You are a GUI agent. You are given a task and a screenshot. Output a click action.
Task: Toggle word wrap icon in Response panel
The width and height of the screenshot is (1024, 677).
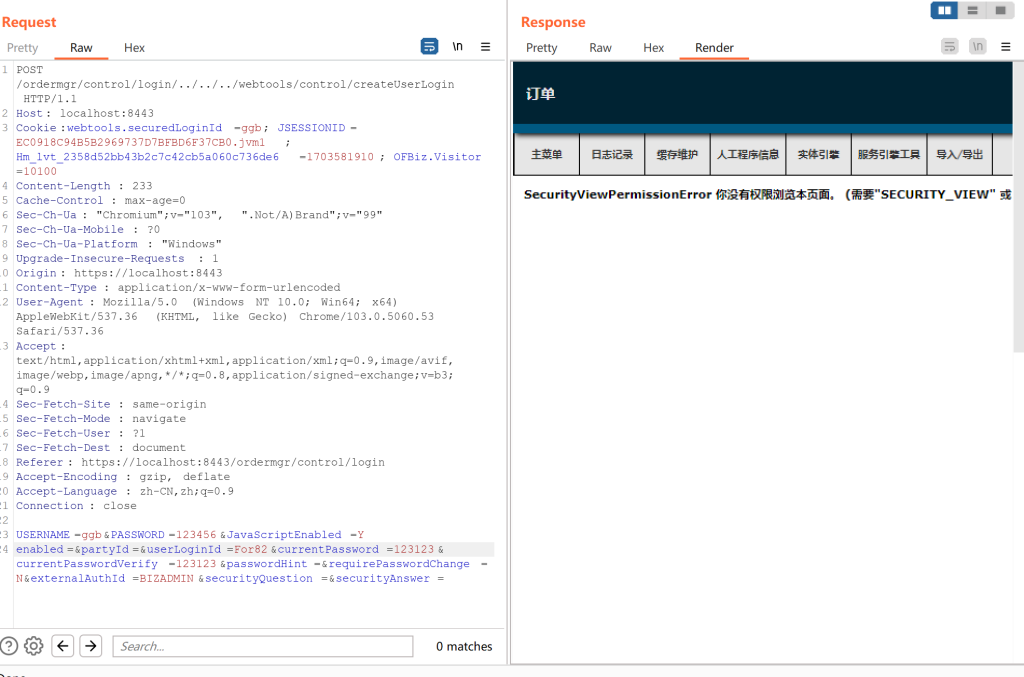pyautogui.click(x=949, y=46)
